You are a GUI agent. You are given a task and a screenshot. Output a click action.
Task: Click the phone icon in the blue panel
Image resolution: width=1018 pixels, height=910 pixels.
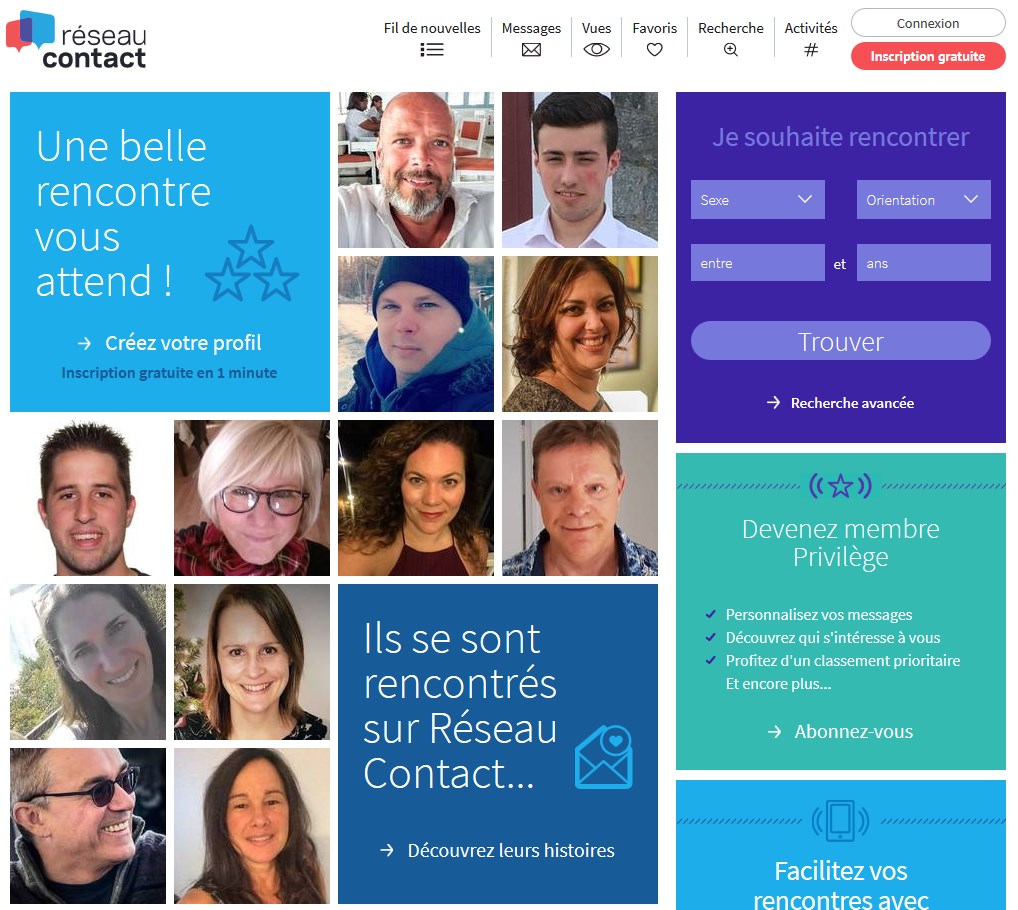(840, 821)
